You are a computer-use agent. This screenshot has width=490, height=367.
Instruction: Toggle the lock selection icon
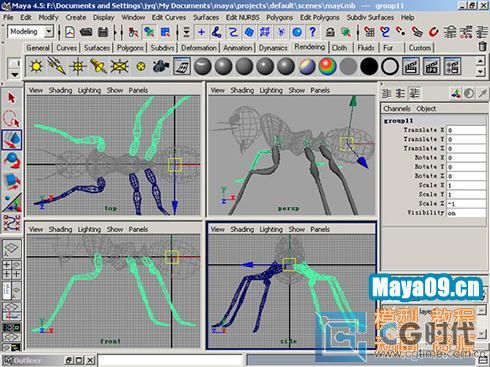330,32
